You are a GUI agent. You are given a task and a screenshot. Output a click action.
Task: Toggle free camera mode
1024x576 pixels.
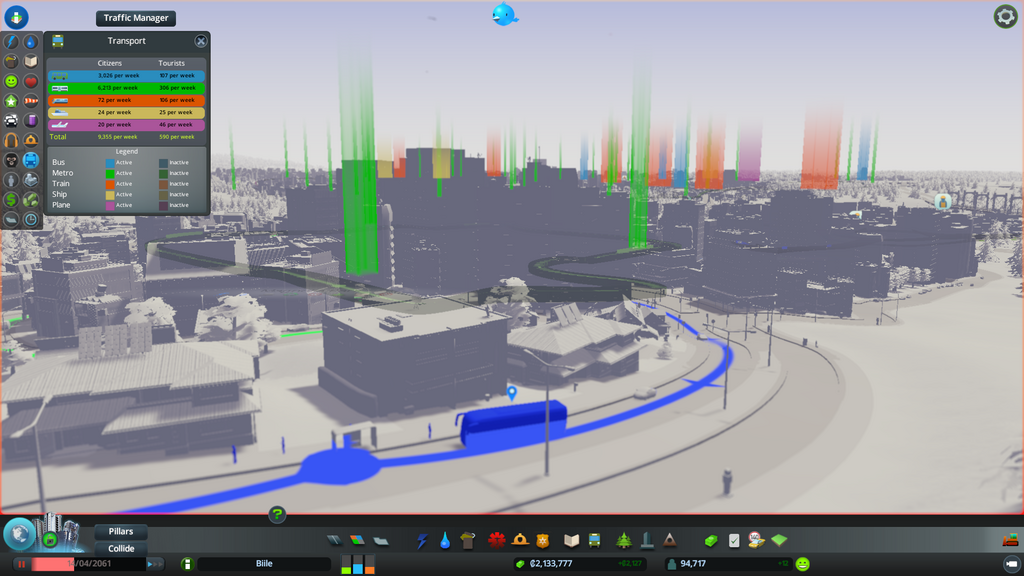(x=1011, y=564)
